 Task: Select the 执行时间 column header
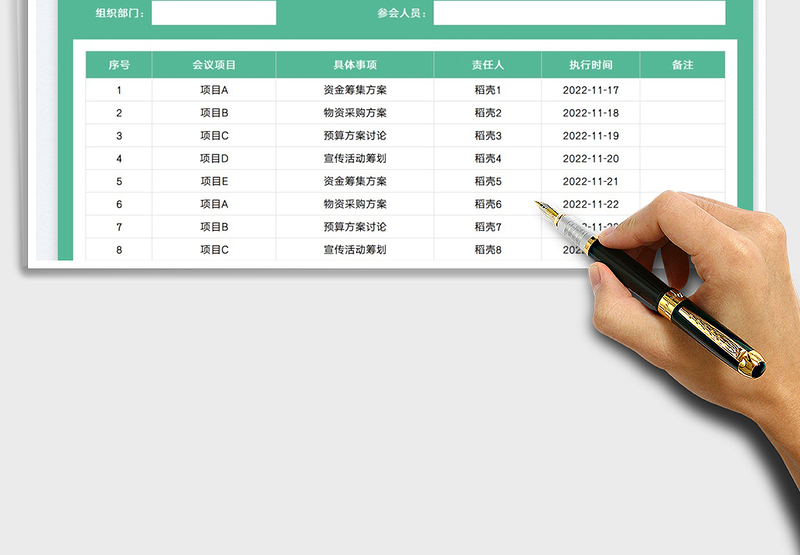tap(591, 65)
